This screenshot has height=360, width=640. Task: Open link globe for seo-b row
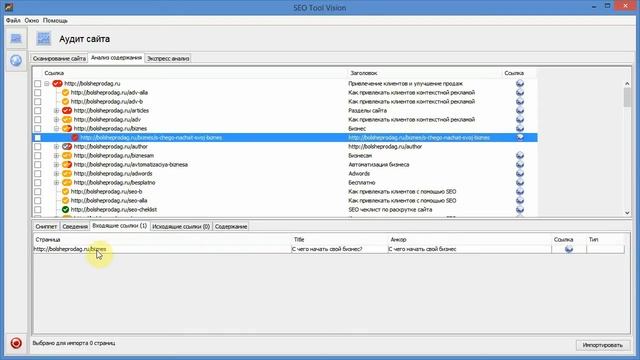point(520,191)
